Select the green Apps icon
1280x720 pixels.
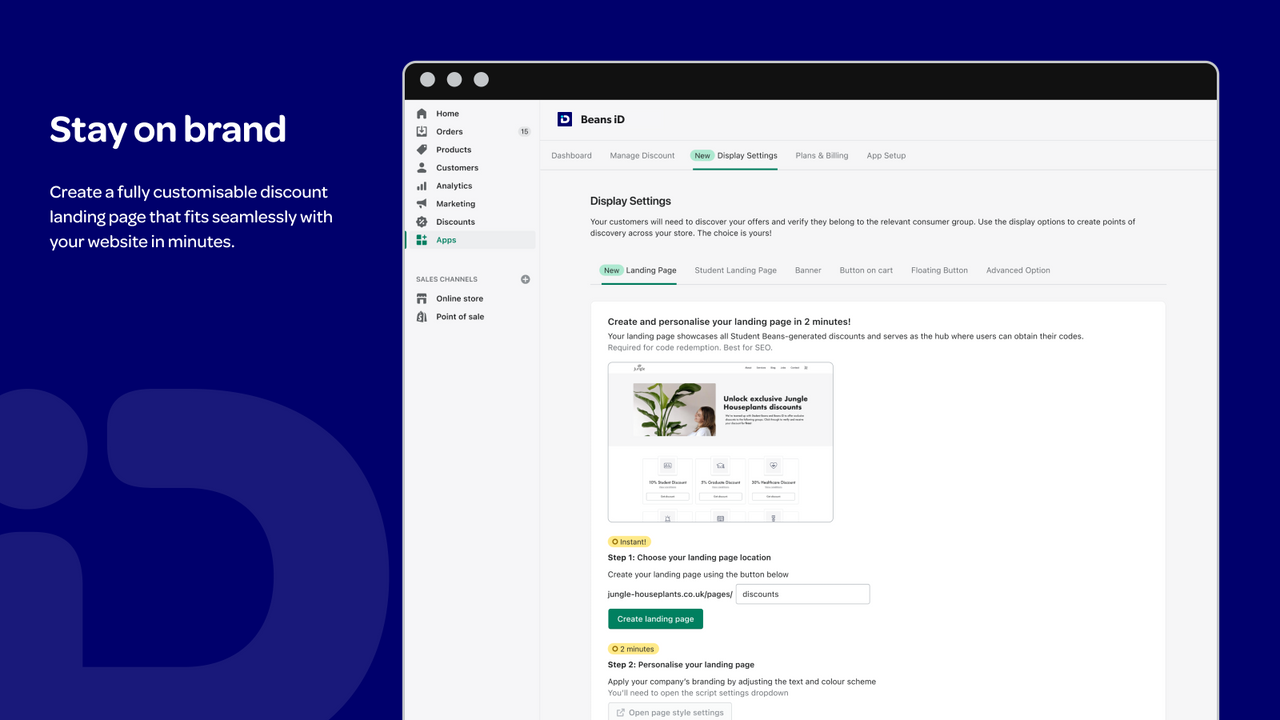[422, 239]
